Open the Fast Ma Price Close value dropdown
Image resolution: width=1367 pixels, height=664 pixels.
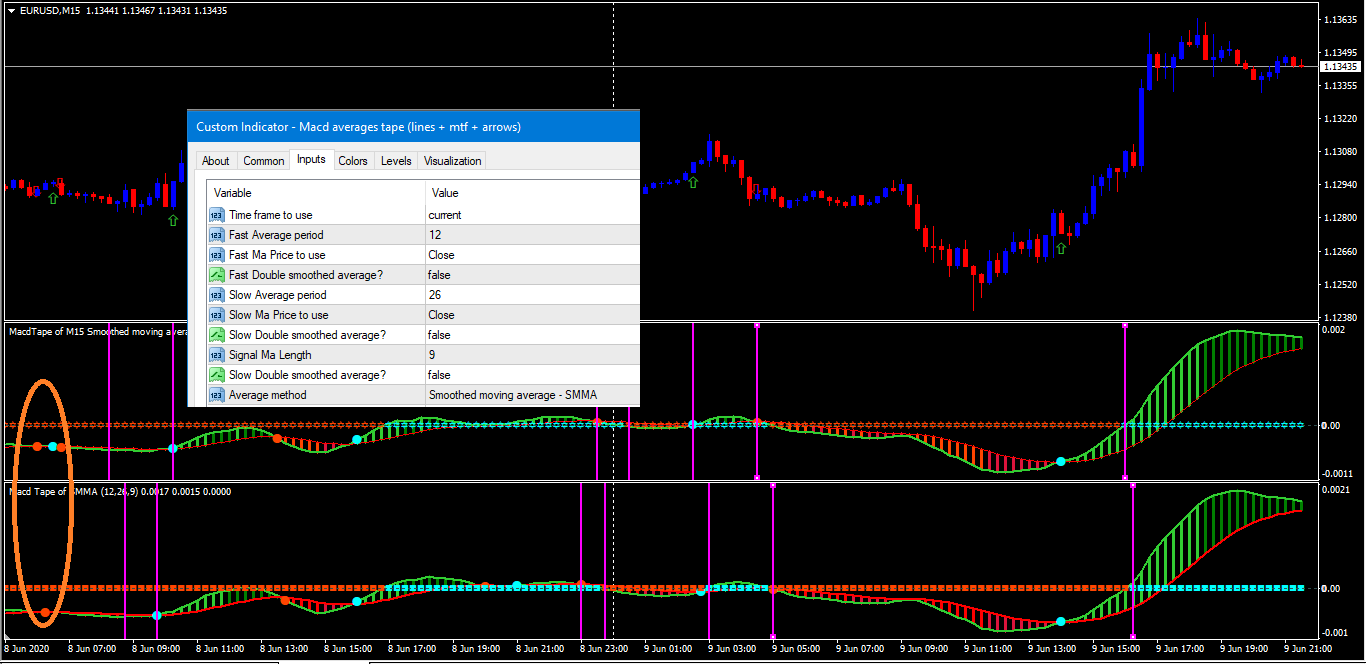pyautogui.click(x=441, y=255)
